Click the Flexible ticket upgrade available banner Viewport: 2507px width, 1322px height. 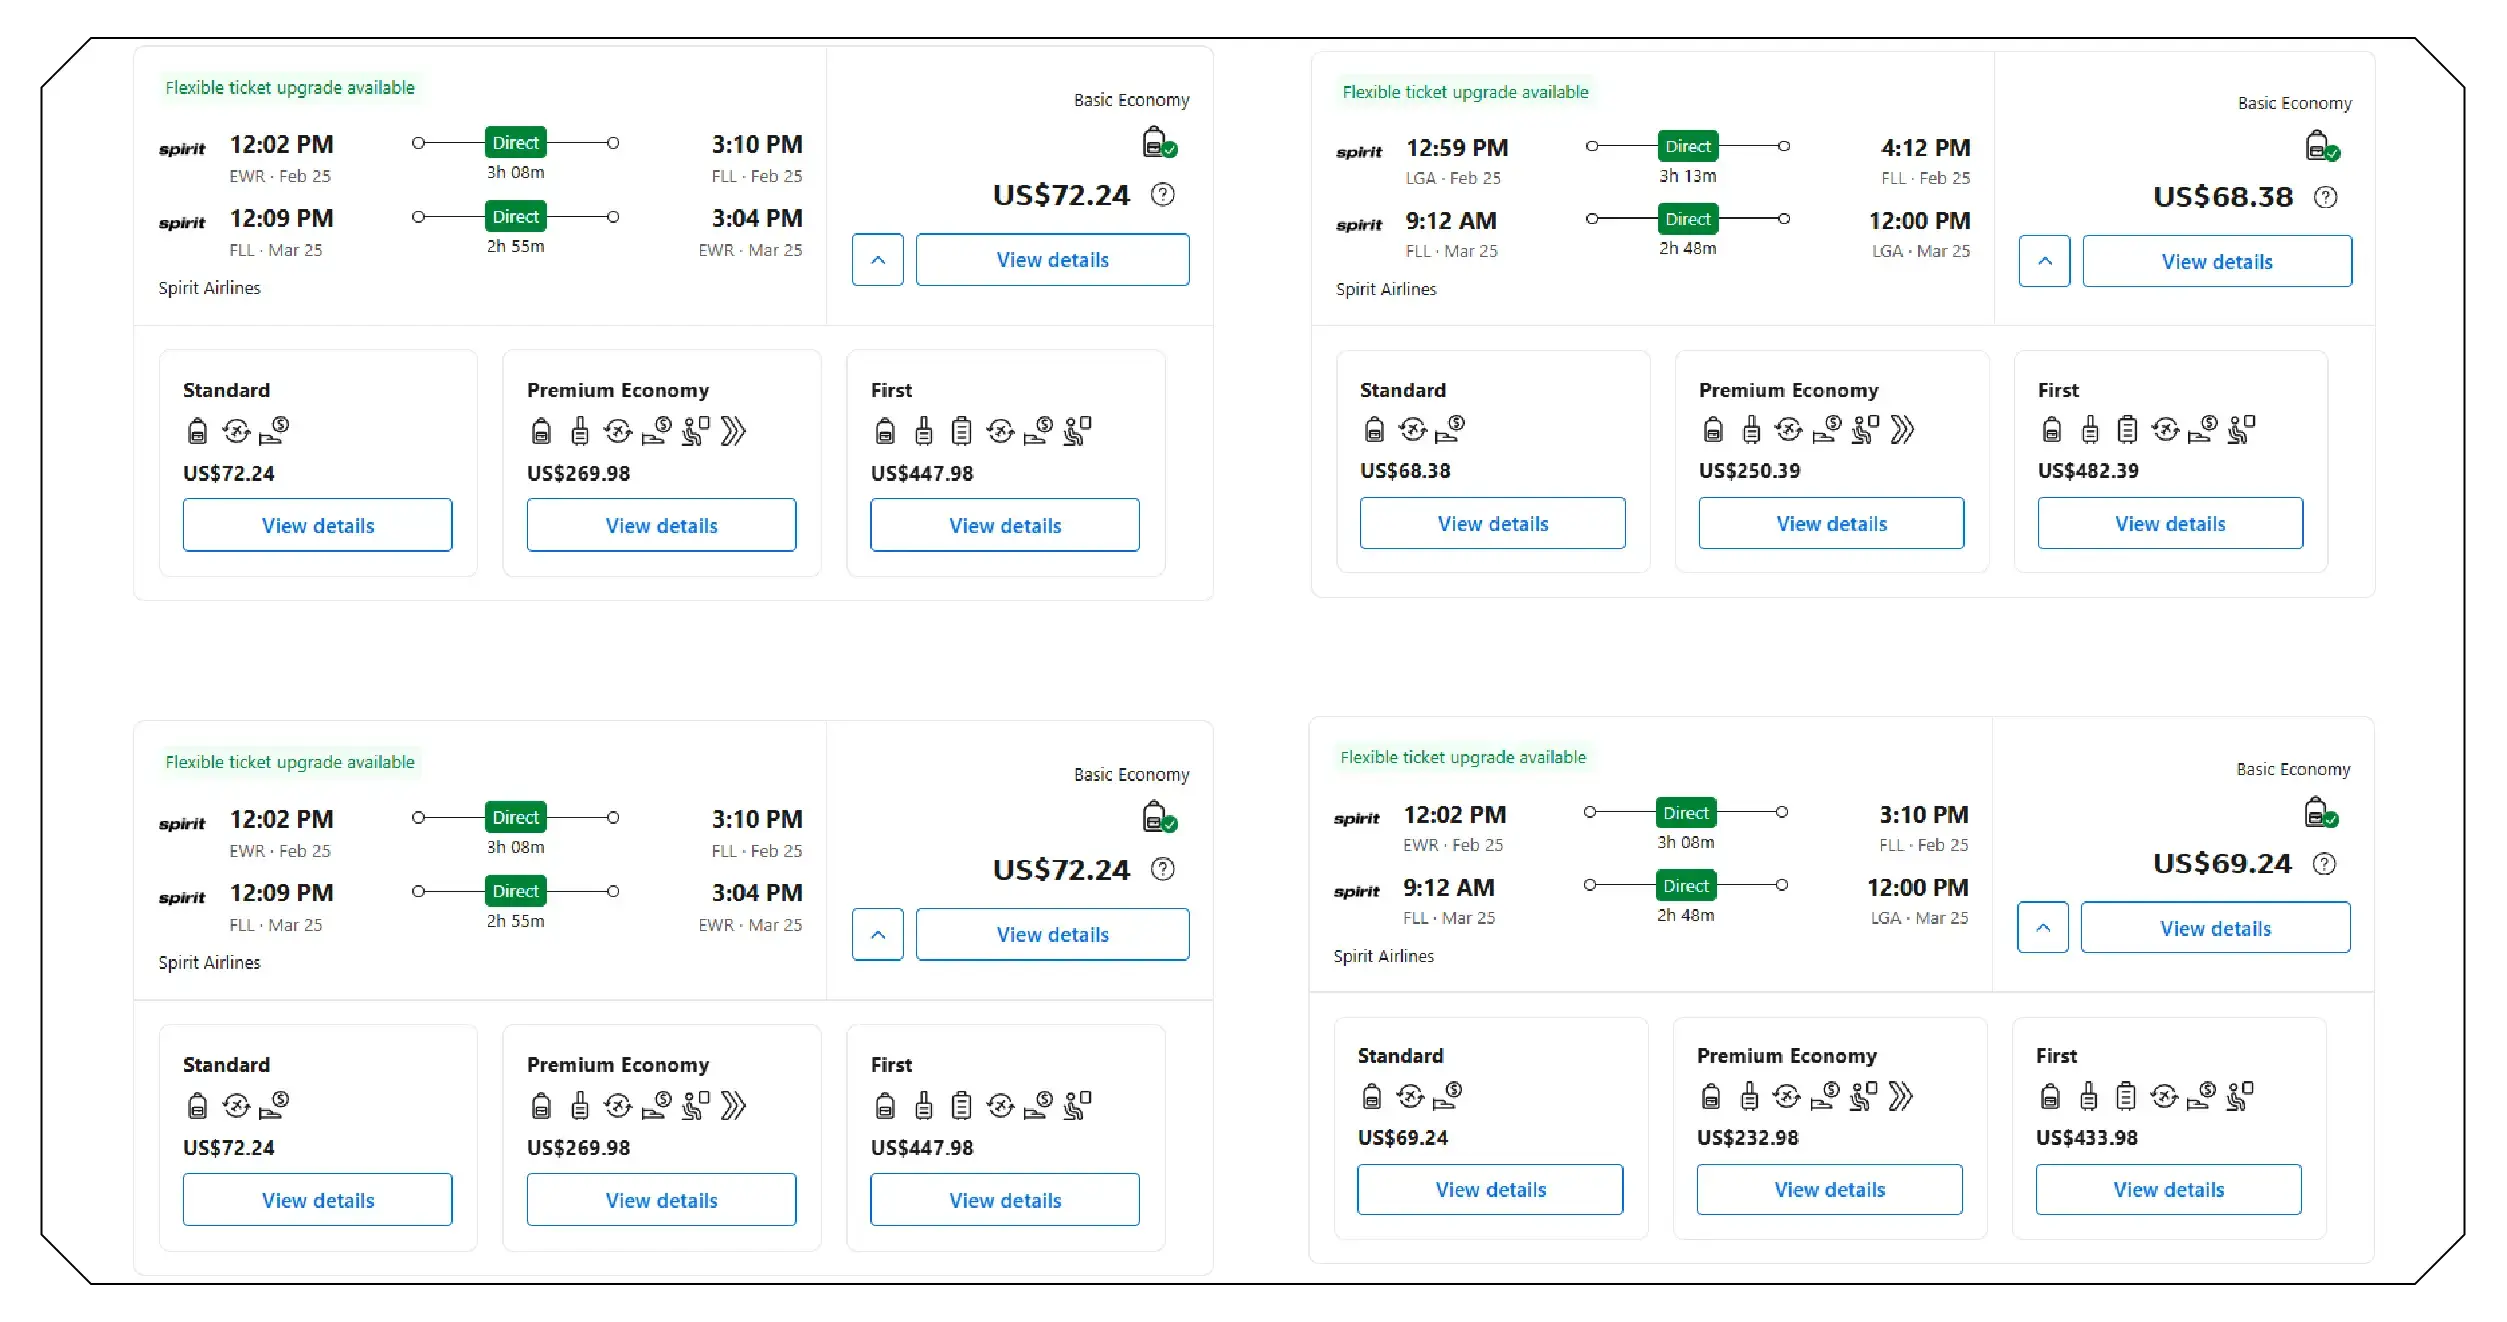(290, 87)
